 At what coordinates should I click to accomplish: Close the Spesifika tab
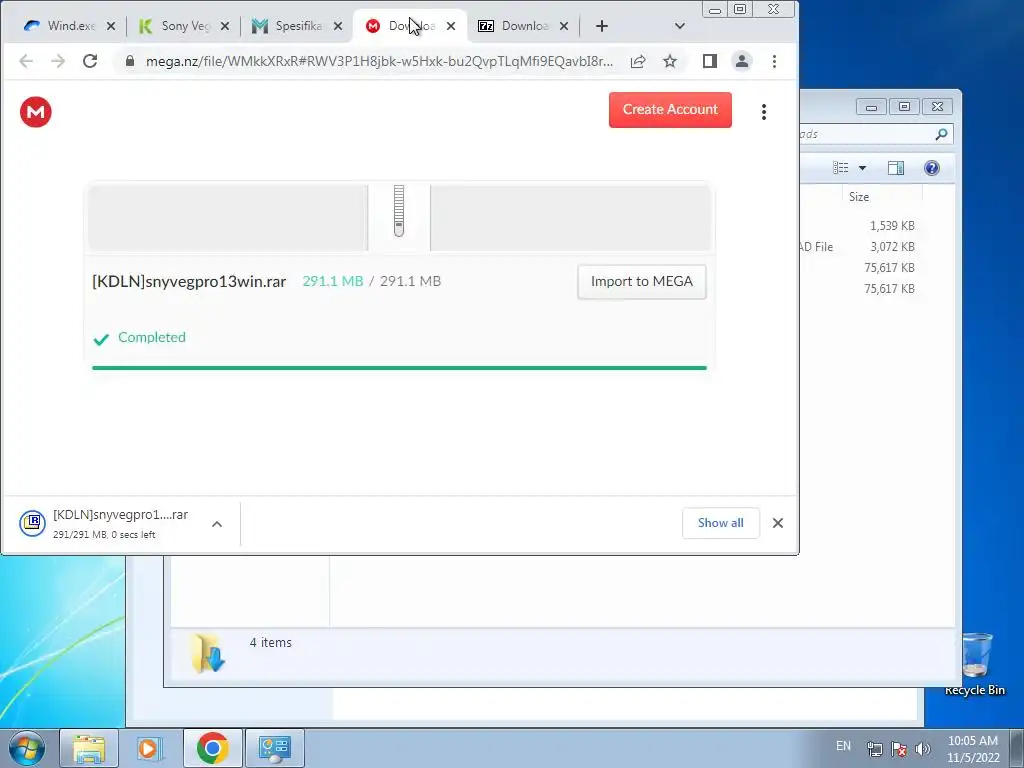click(338, 26)
